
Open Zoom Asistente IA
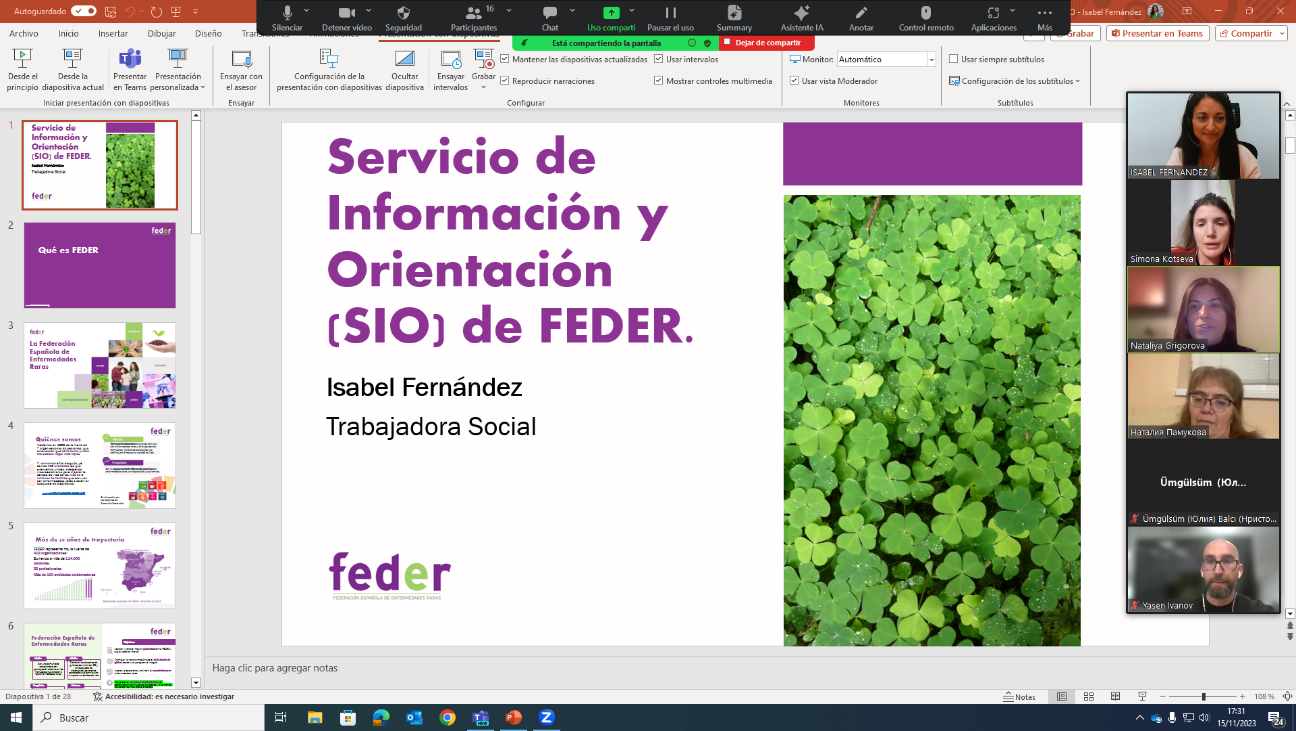point(801,13)
